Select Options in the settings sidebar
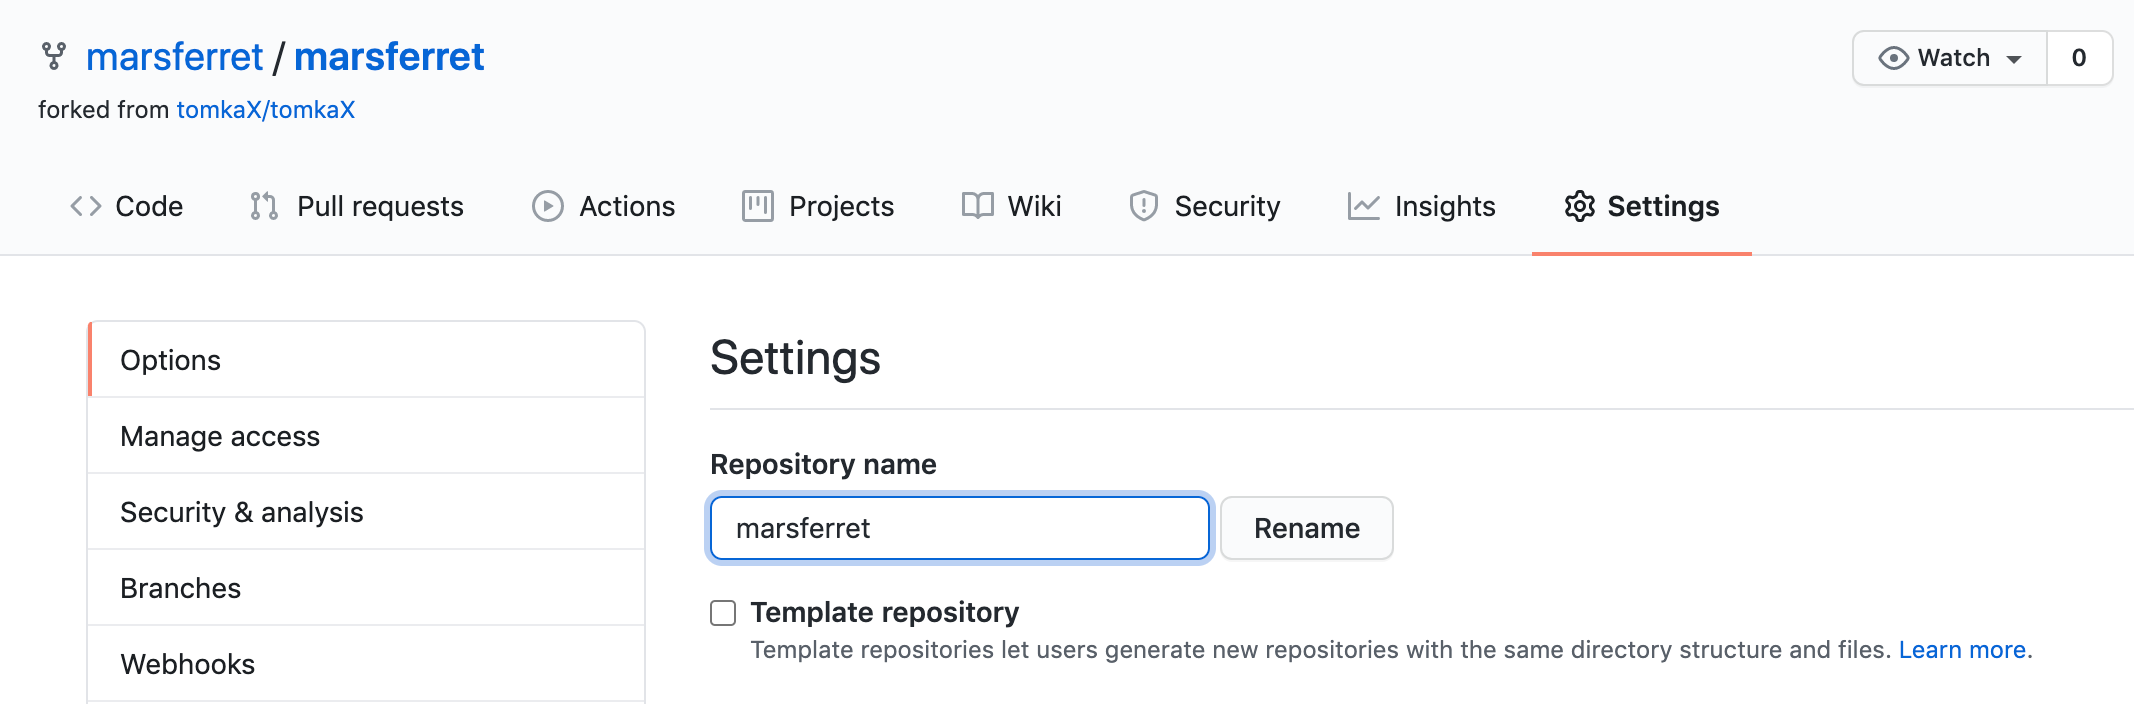Screen dimensions: 2134x704 click(x=366, y=360)
